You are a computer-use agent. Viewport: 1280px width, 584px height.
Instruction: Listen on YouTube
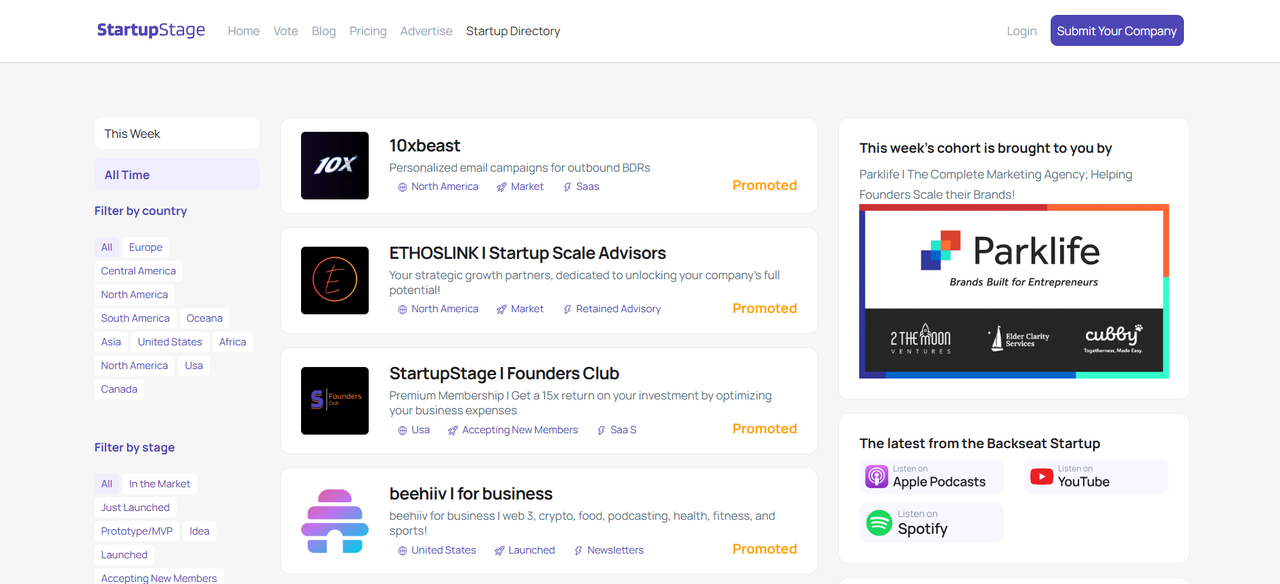pos(1096,476)
